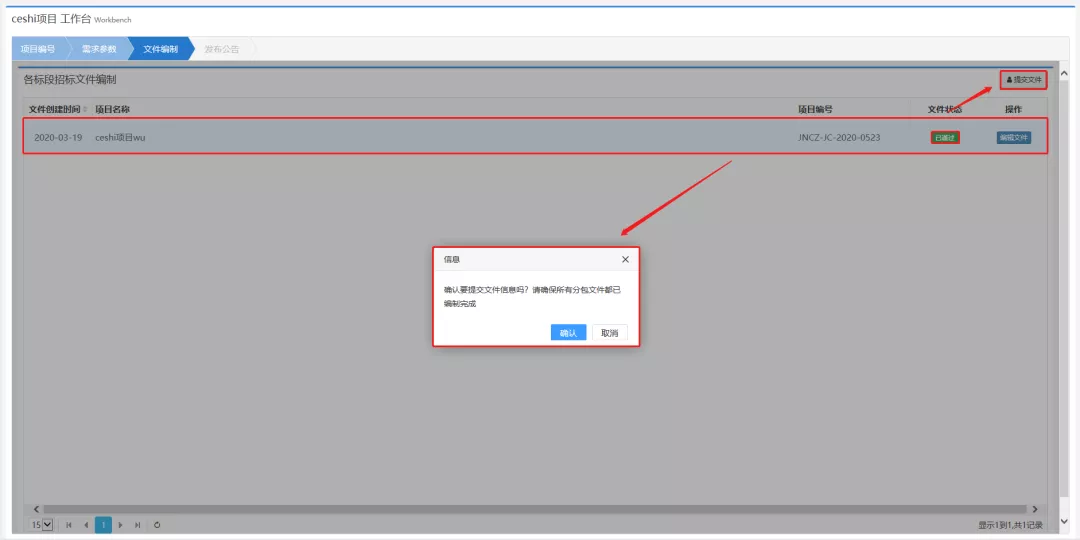Confirm submission with the 确认 button
Image resolution: width=1080 pixels, height=540 pixels.
pos(568,333)
